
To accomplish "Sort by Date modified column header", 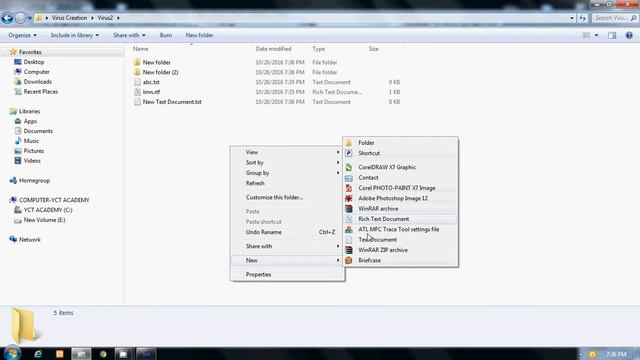I will pyautogui.click(x=273, y=49).
